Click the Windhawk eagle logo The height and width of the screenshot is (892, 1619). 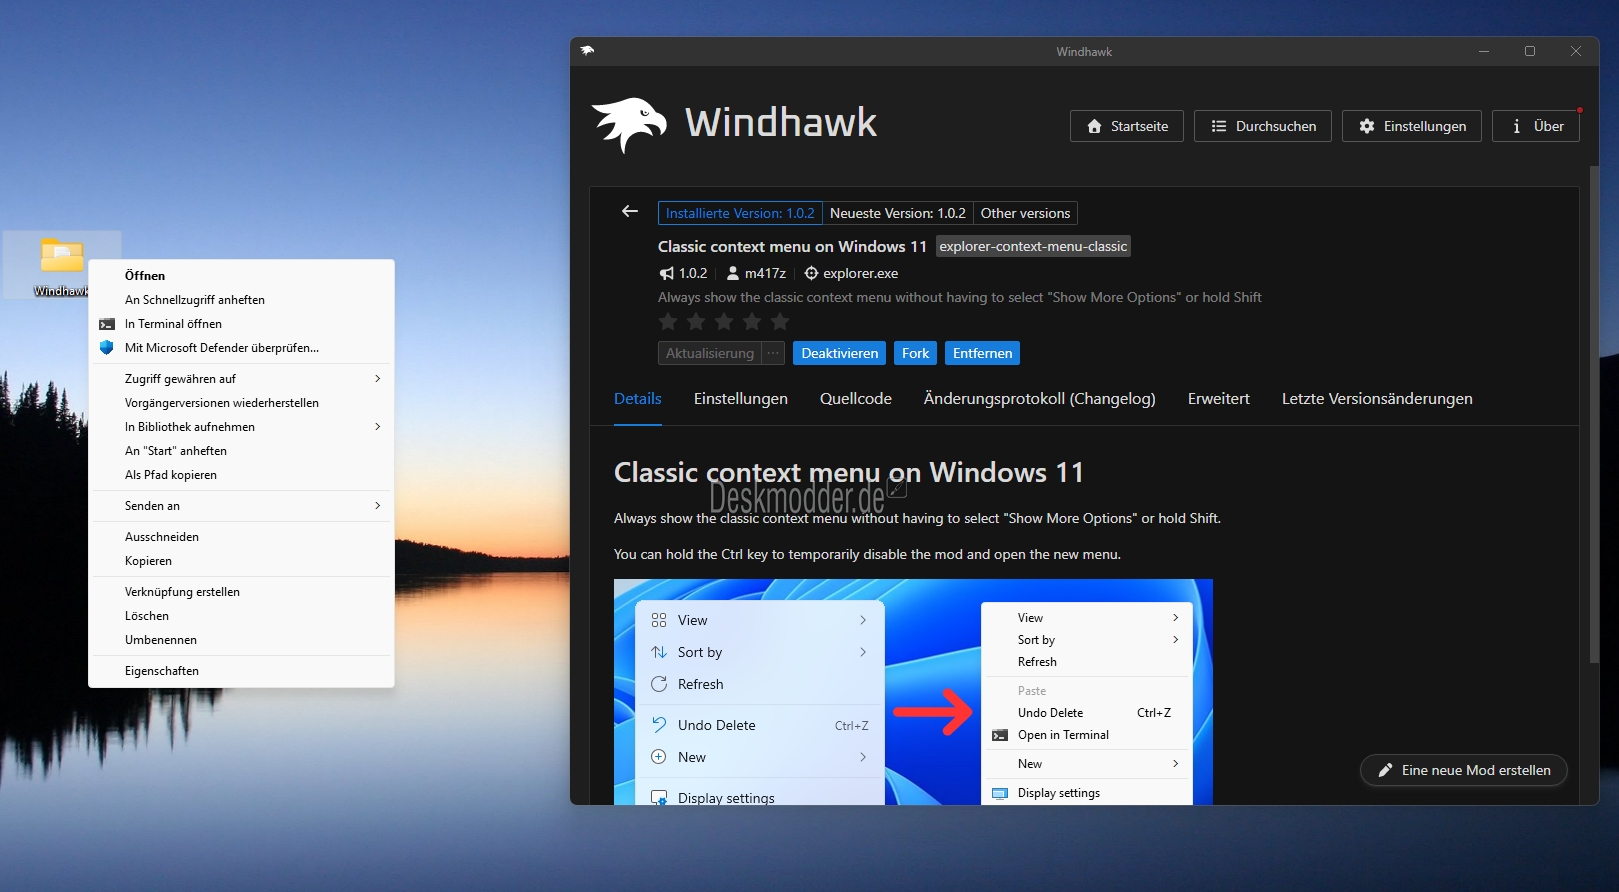[629, 125]
